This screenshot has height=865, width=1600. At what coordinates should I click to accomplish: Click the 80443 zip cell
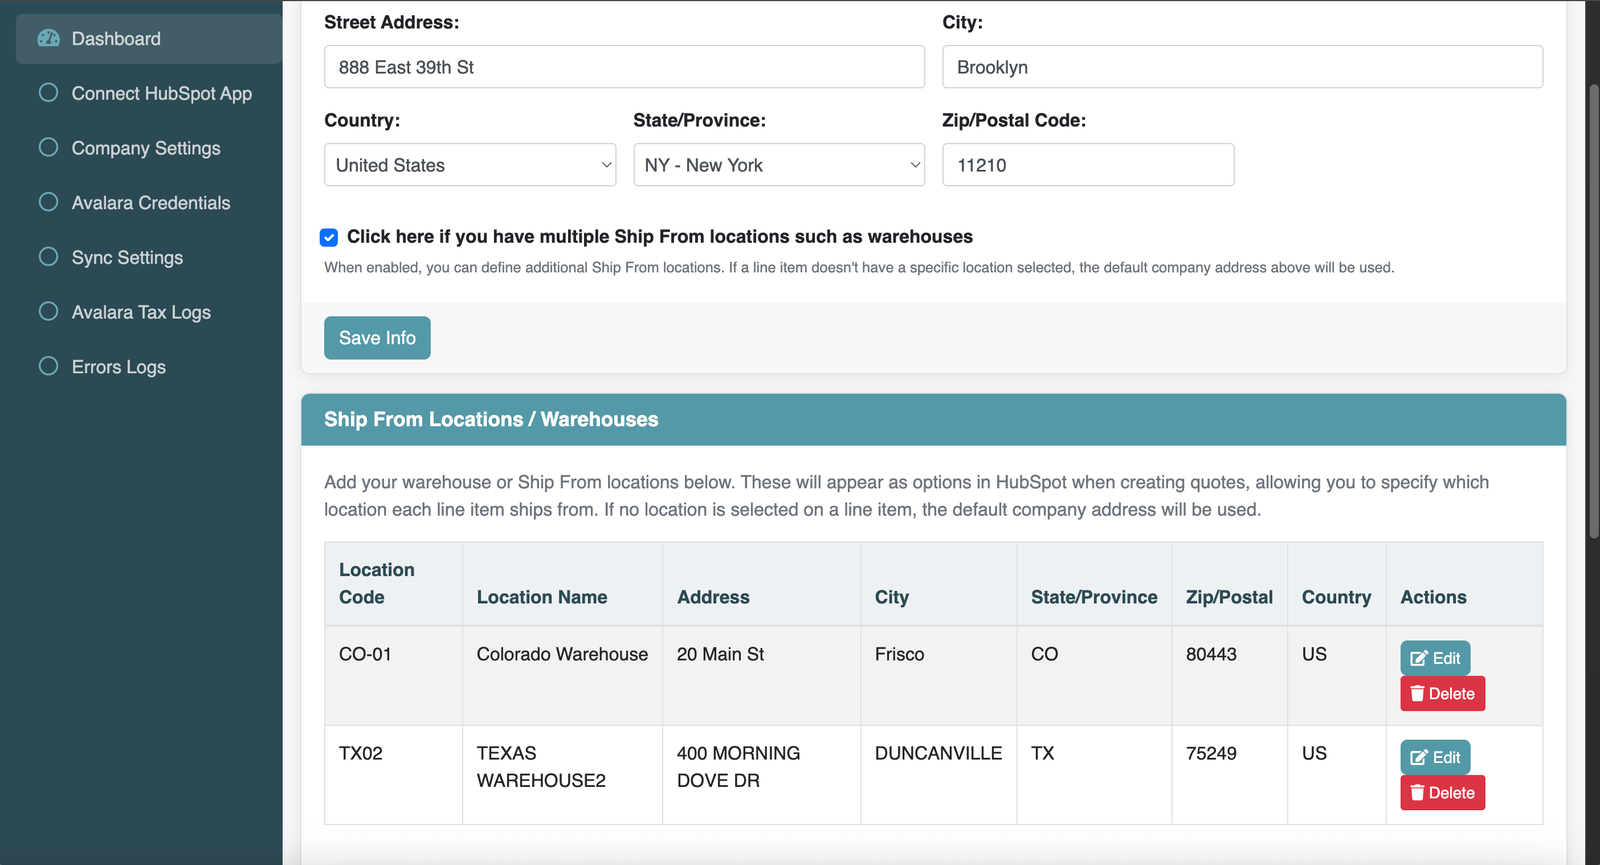coord(1229,675)
